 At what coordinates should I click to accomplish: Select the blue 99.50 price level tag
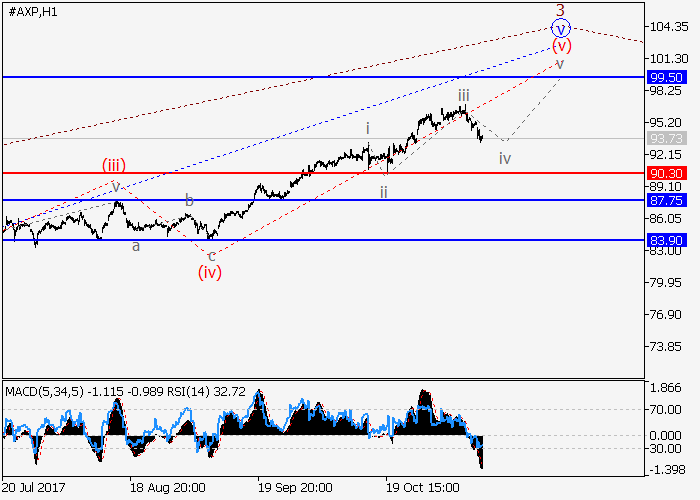pos(666,77)
